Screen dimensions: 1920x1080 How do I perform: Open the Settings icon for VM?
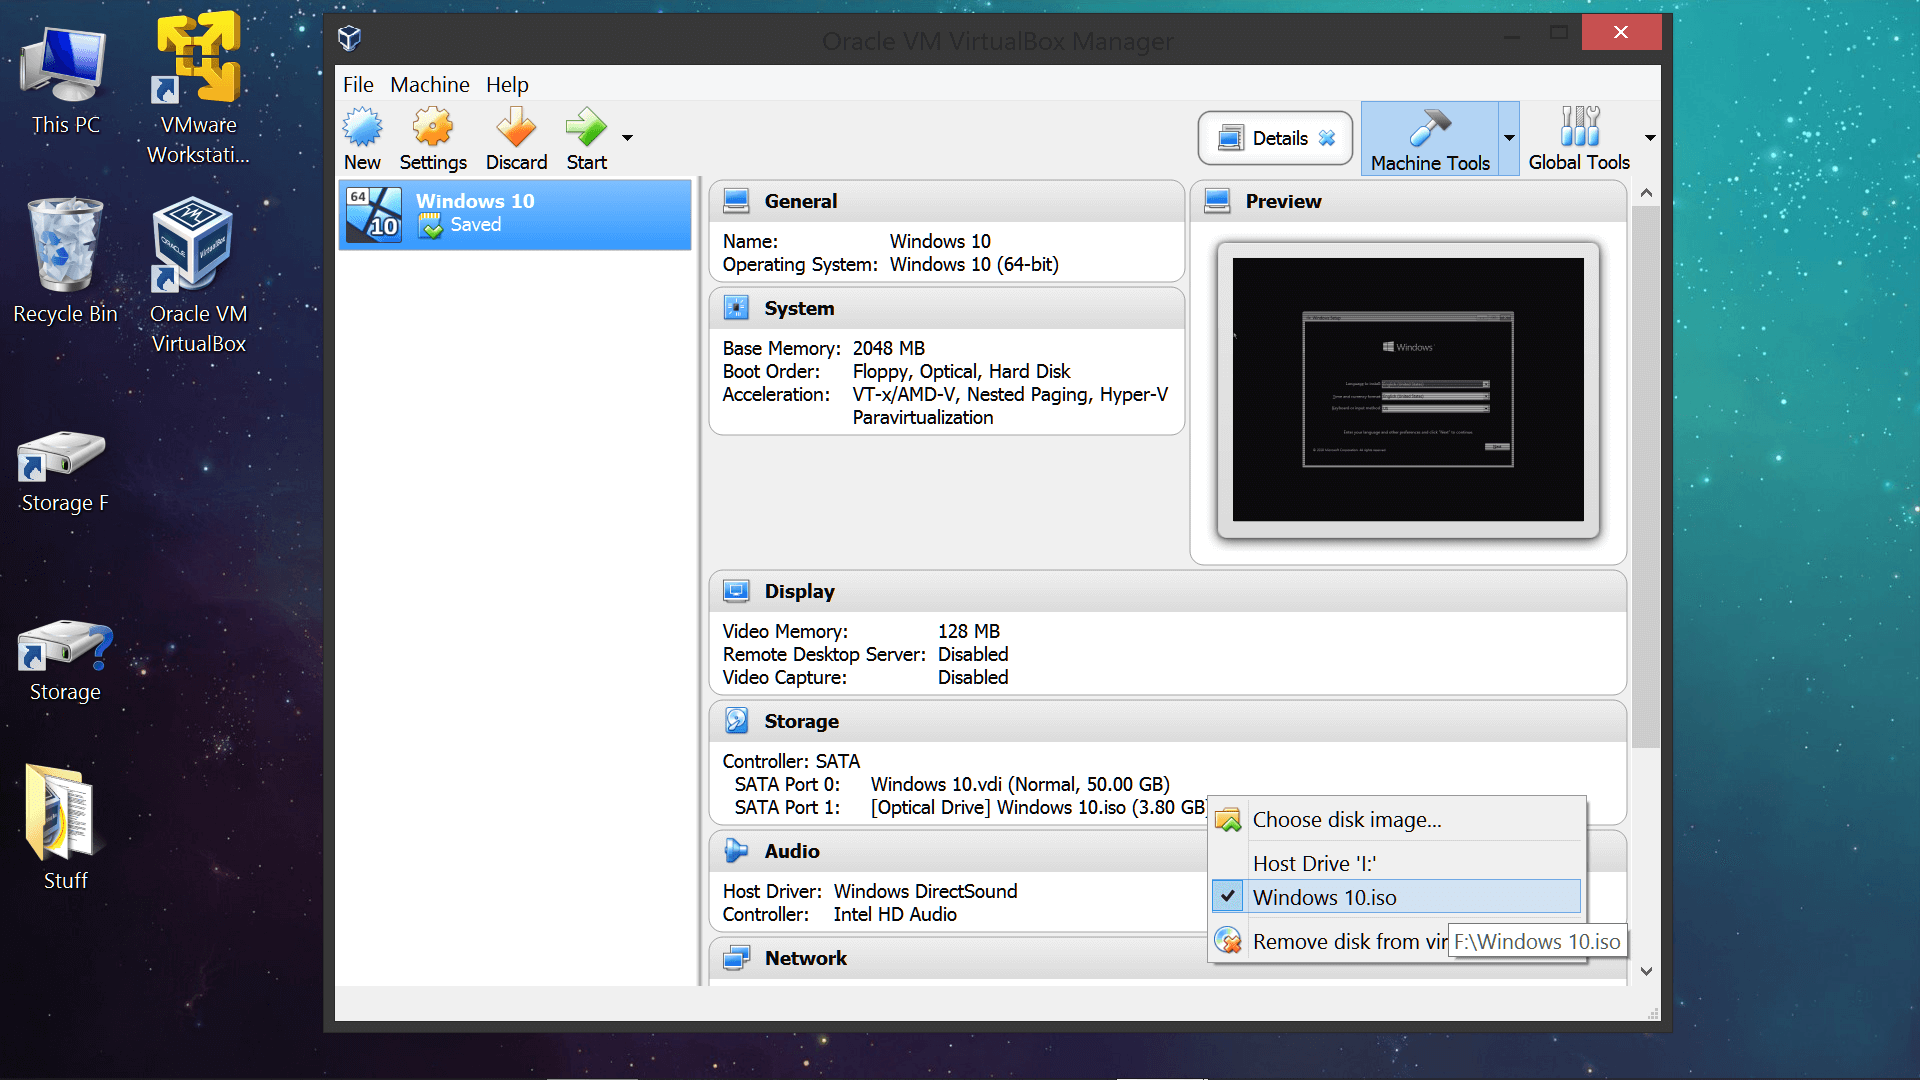click(x=433, y=137)
